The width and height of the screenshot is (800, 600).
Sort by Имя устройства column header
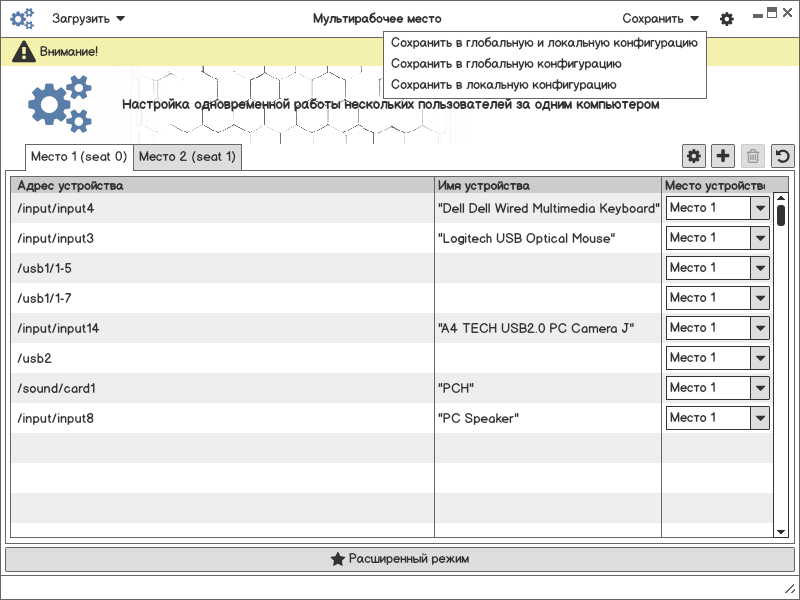tap(548, 186)
